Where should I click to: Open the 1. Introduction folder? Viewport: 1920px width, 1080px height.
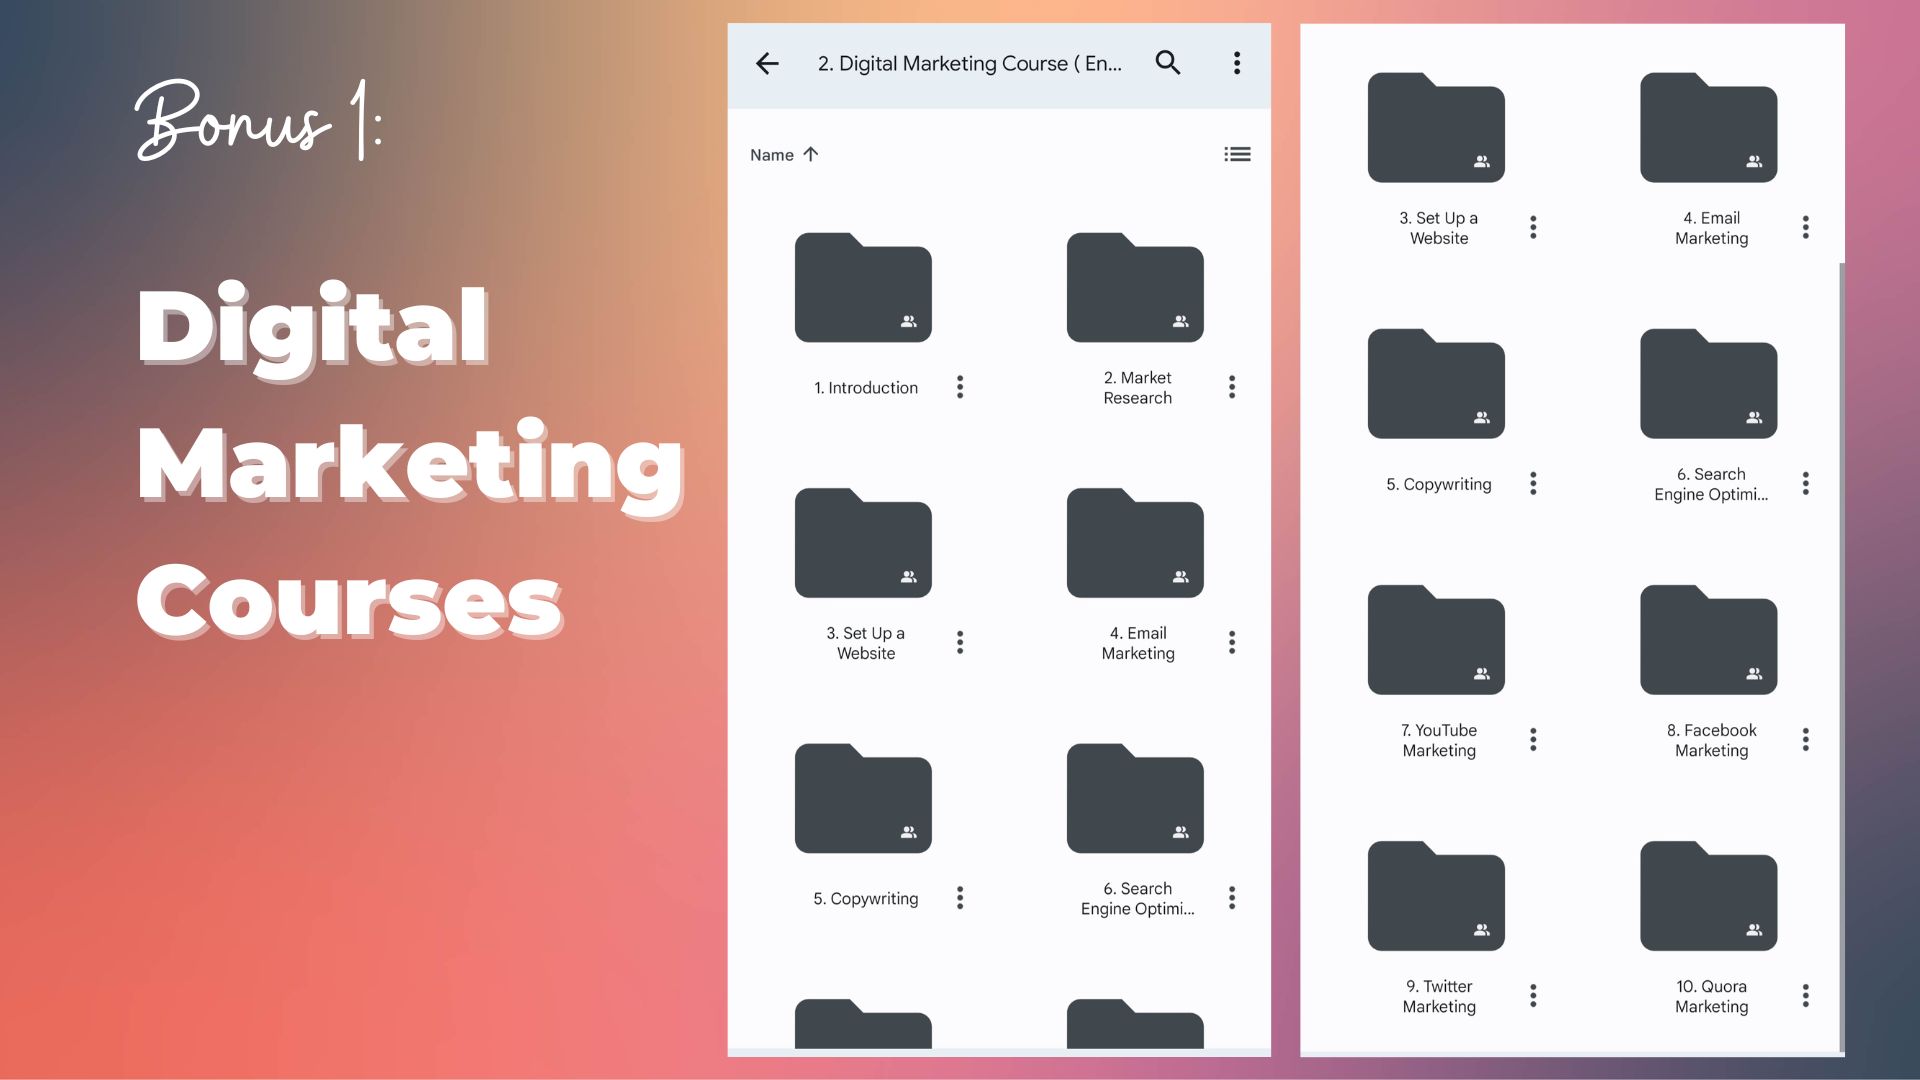pos(863,288)
